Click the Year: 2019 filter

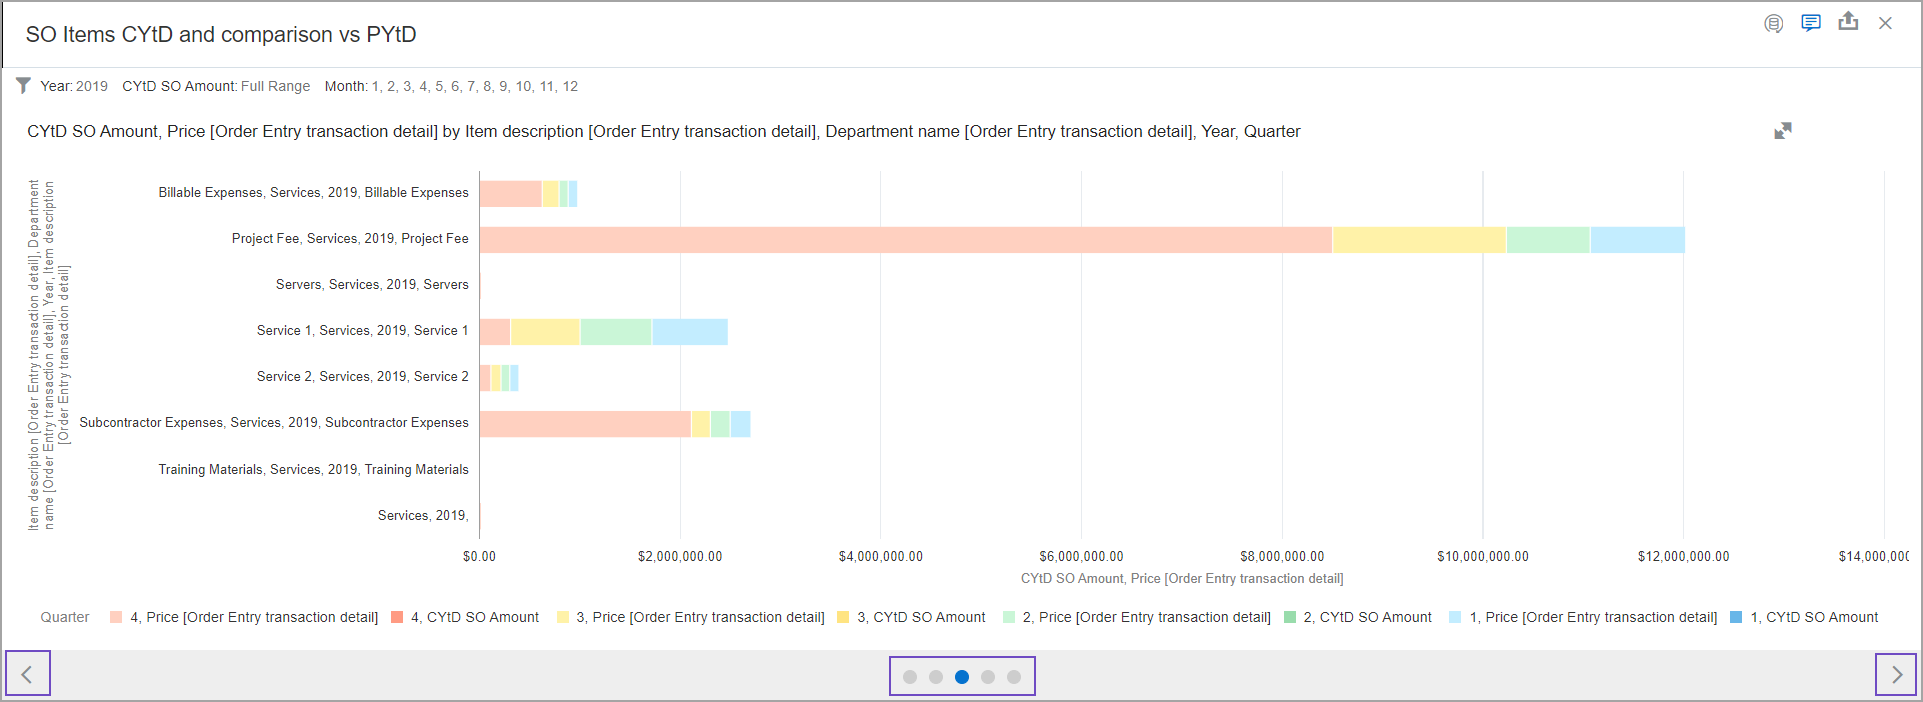[74, 86]
